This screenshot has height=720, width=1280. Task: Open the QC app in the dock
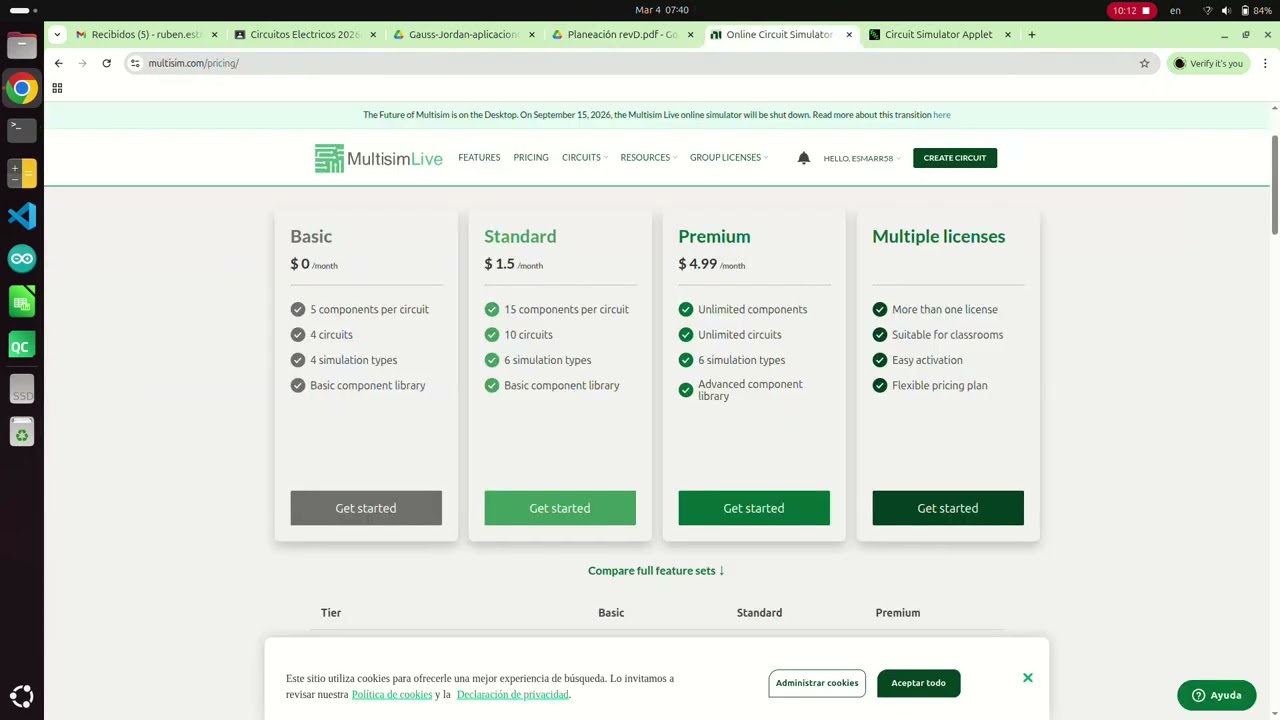click(22, 346)
